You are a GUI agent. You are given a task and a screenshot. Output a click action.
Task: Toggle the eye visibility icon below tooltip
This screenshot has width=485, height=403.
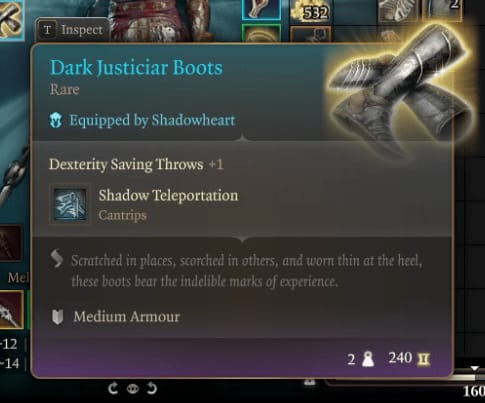(133, 389)
